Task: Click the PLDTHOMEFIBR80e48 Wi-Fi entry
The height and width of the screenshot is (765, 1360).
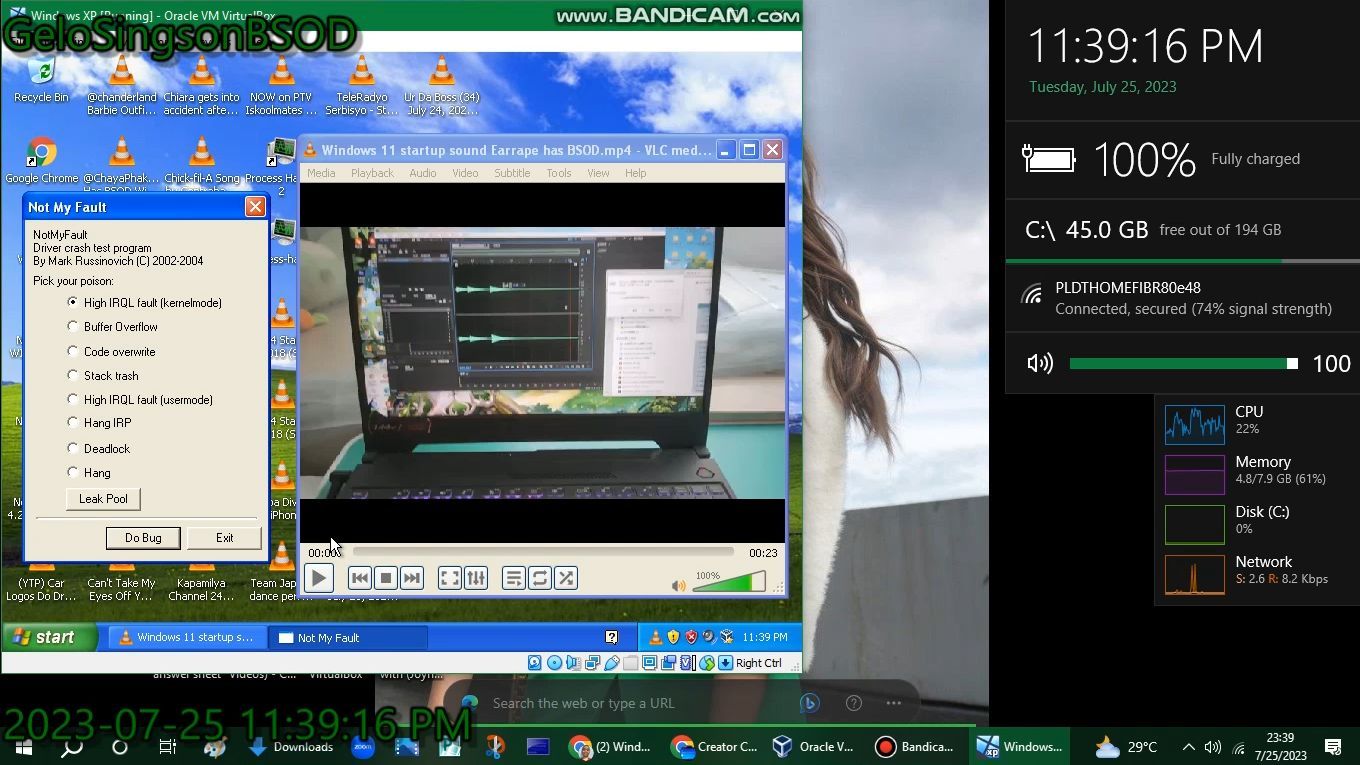Action: pyautogui.click(x=1182, y=298)
